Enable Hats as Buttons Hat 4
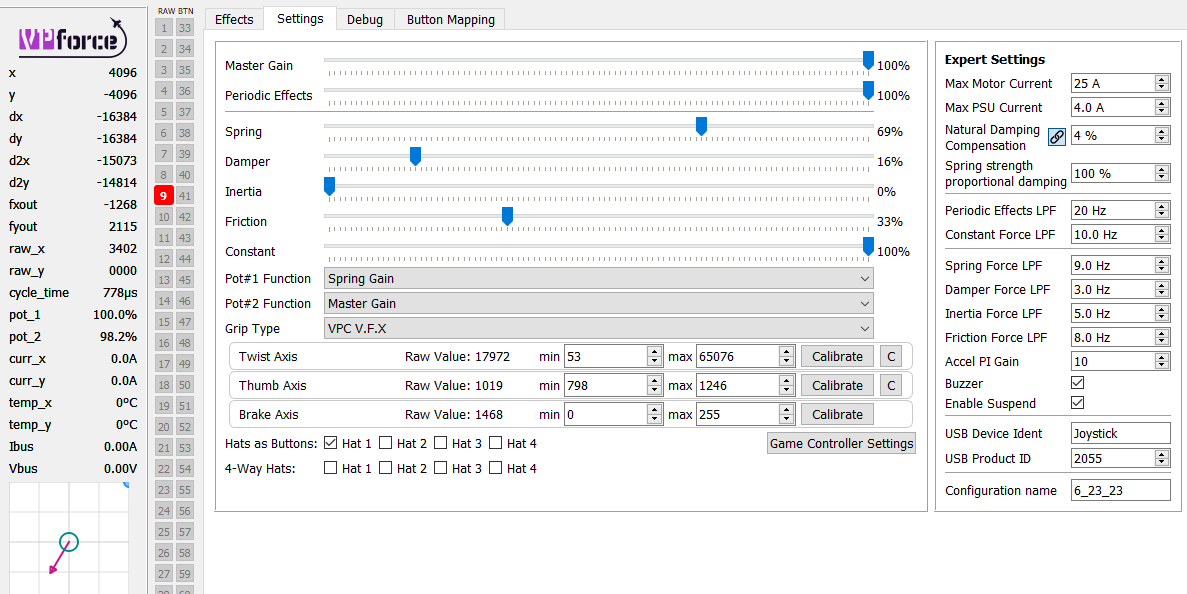The image size is (1187, 594). (x=496, y=443)
